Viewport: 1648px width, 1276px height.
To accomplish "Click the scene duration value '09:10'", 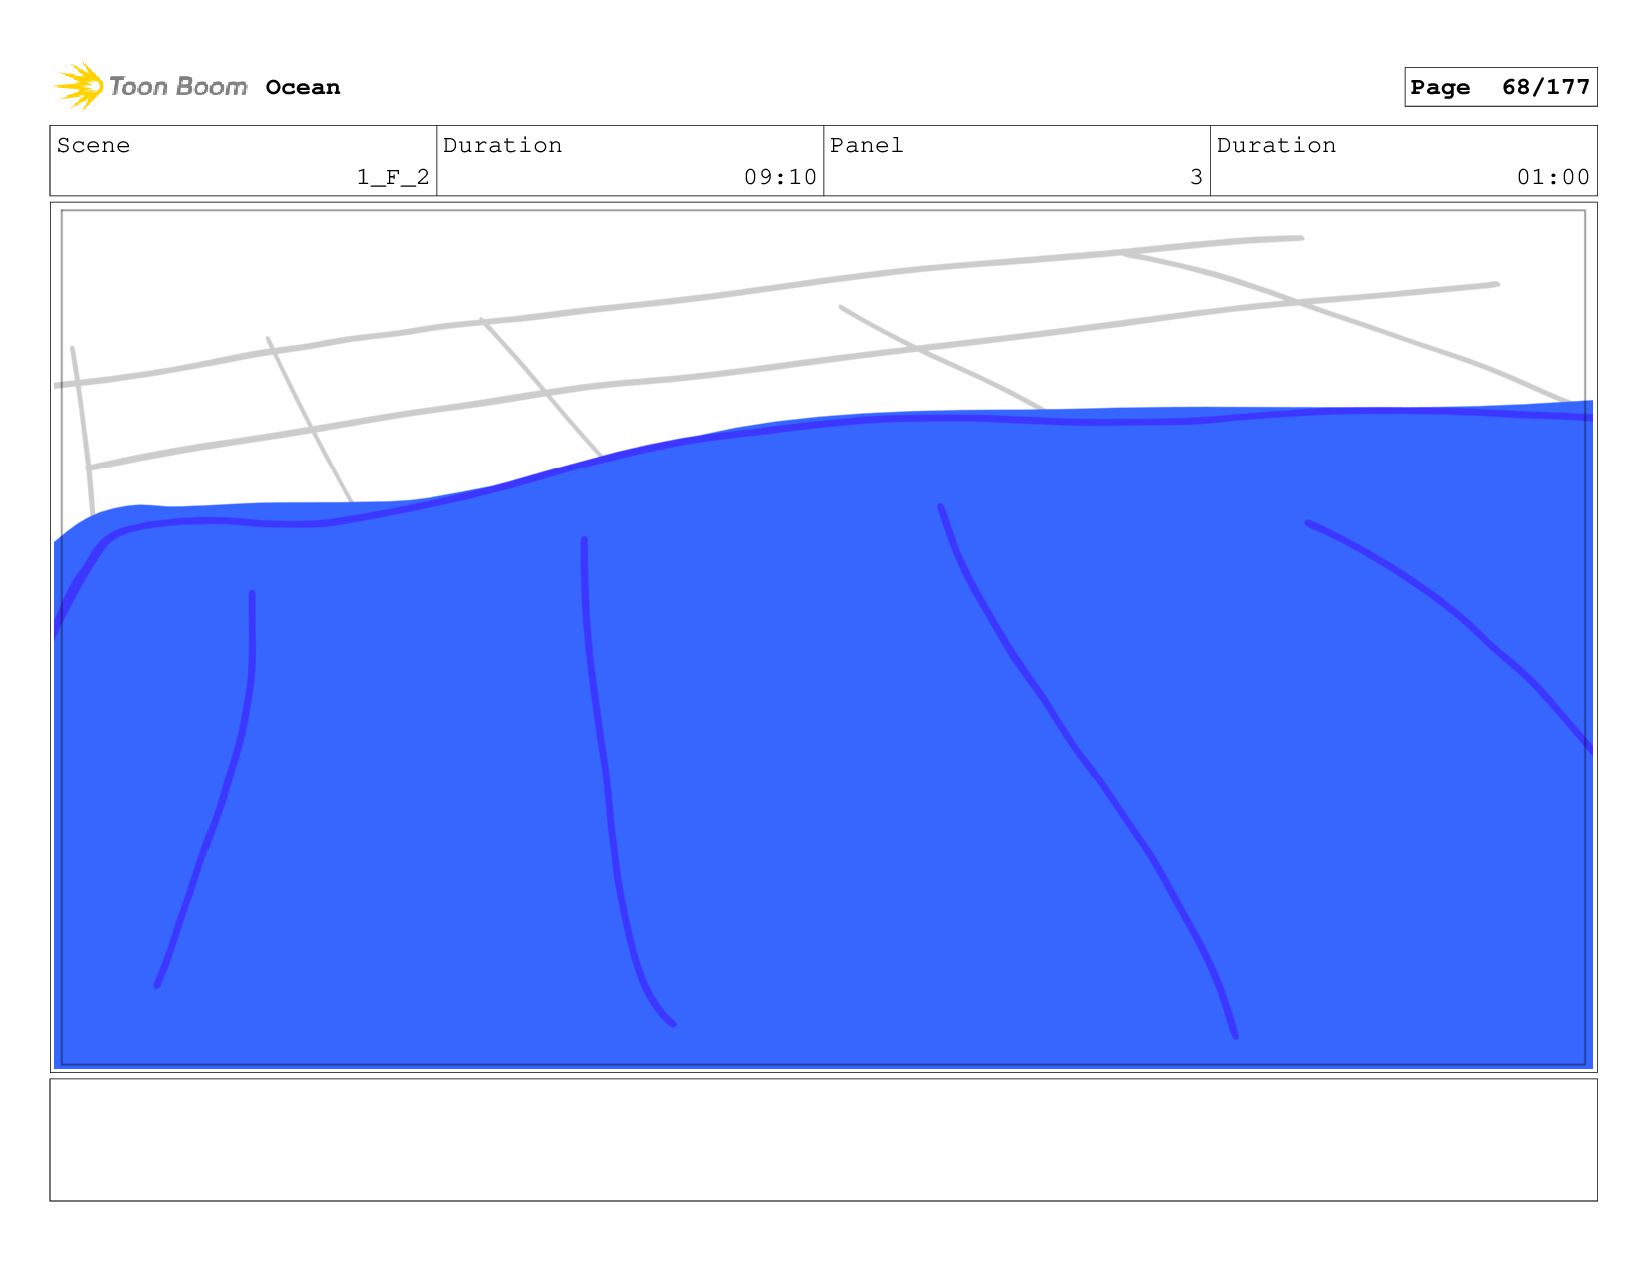I will coord(780,177).
